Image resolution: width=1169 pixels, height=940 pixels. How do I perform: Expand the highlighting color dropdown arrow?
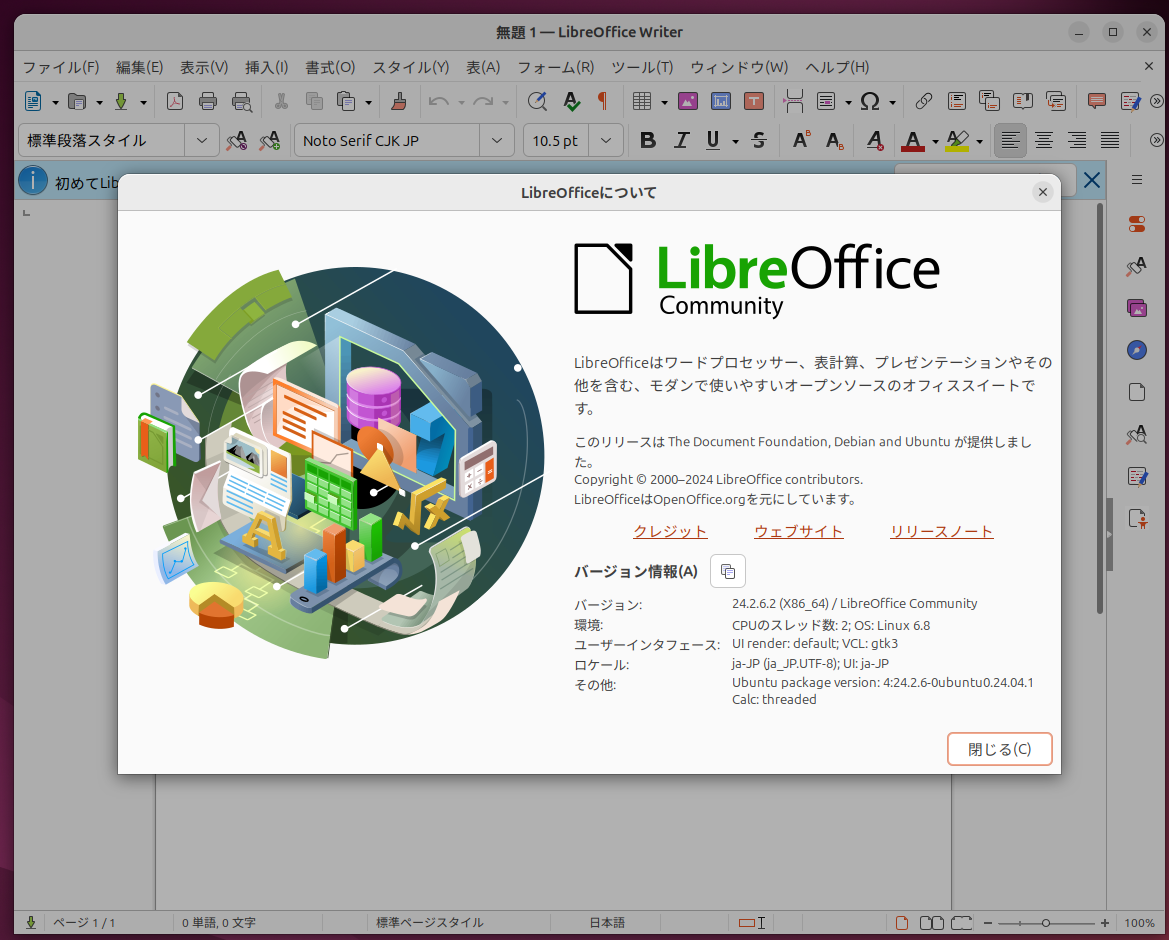tap(977, 141)
